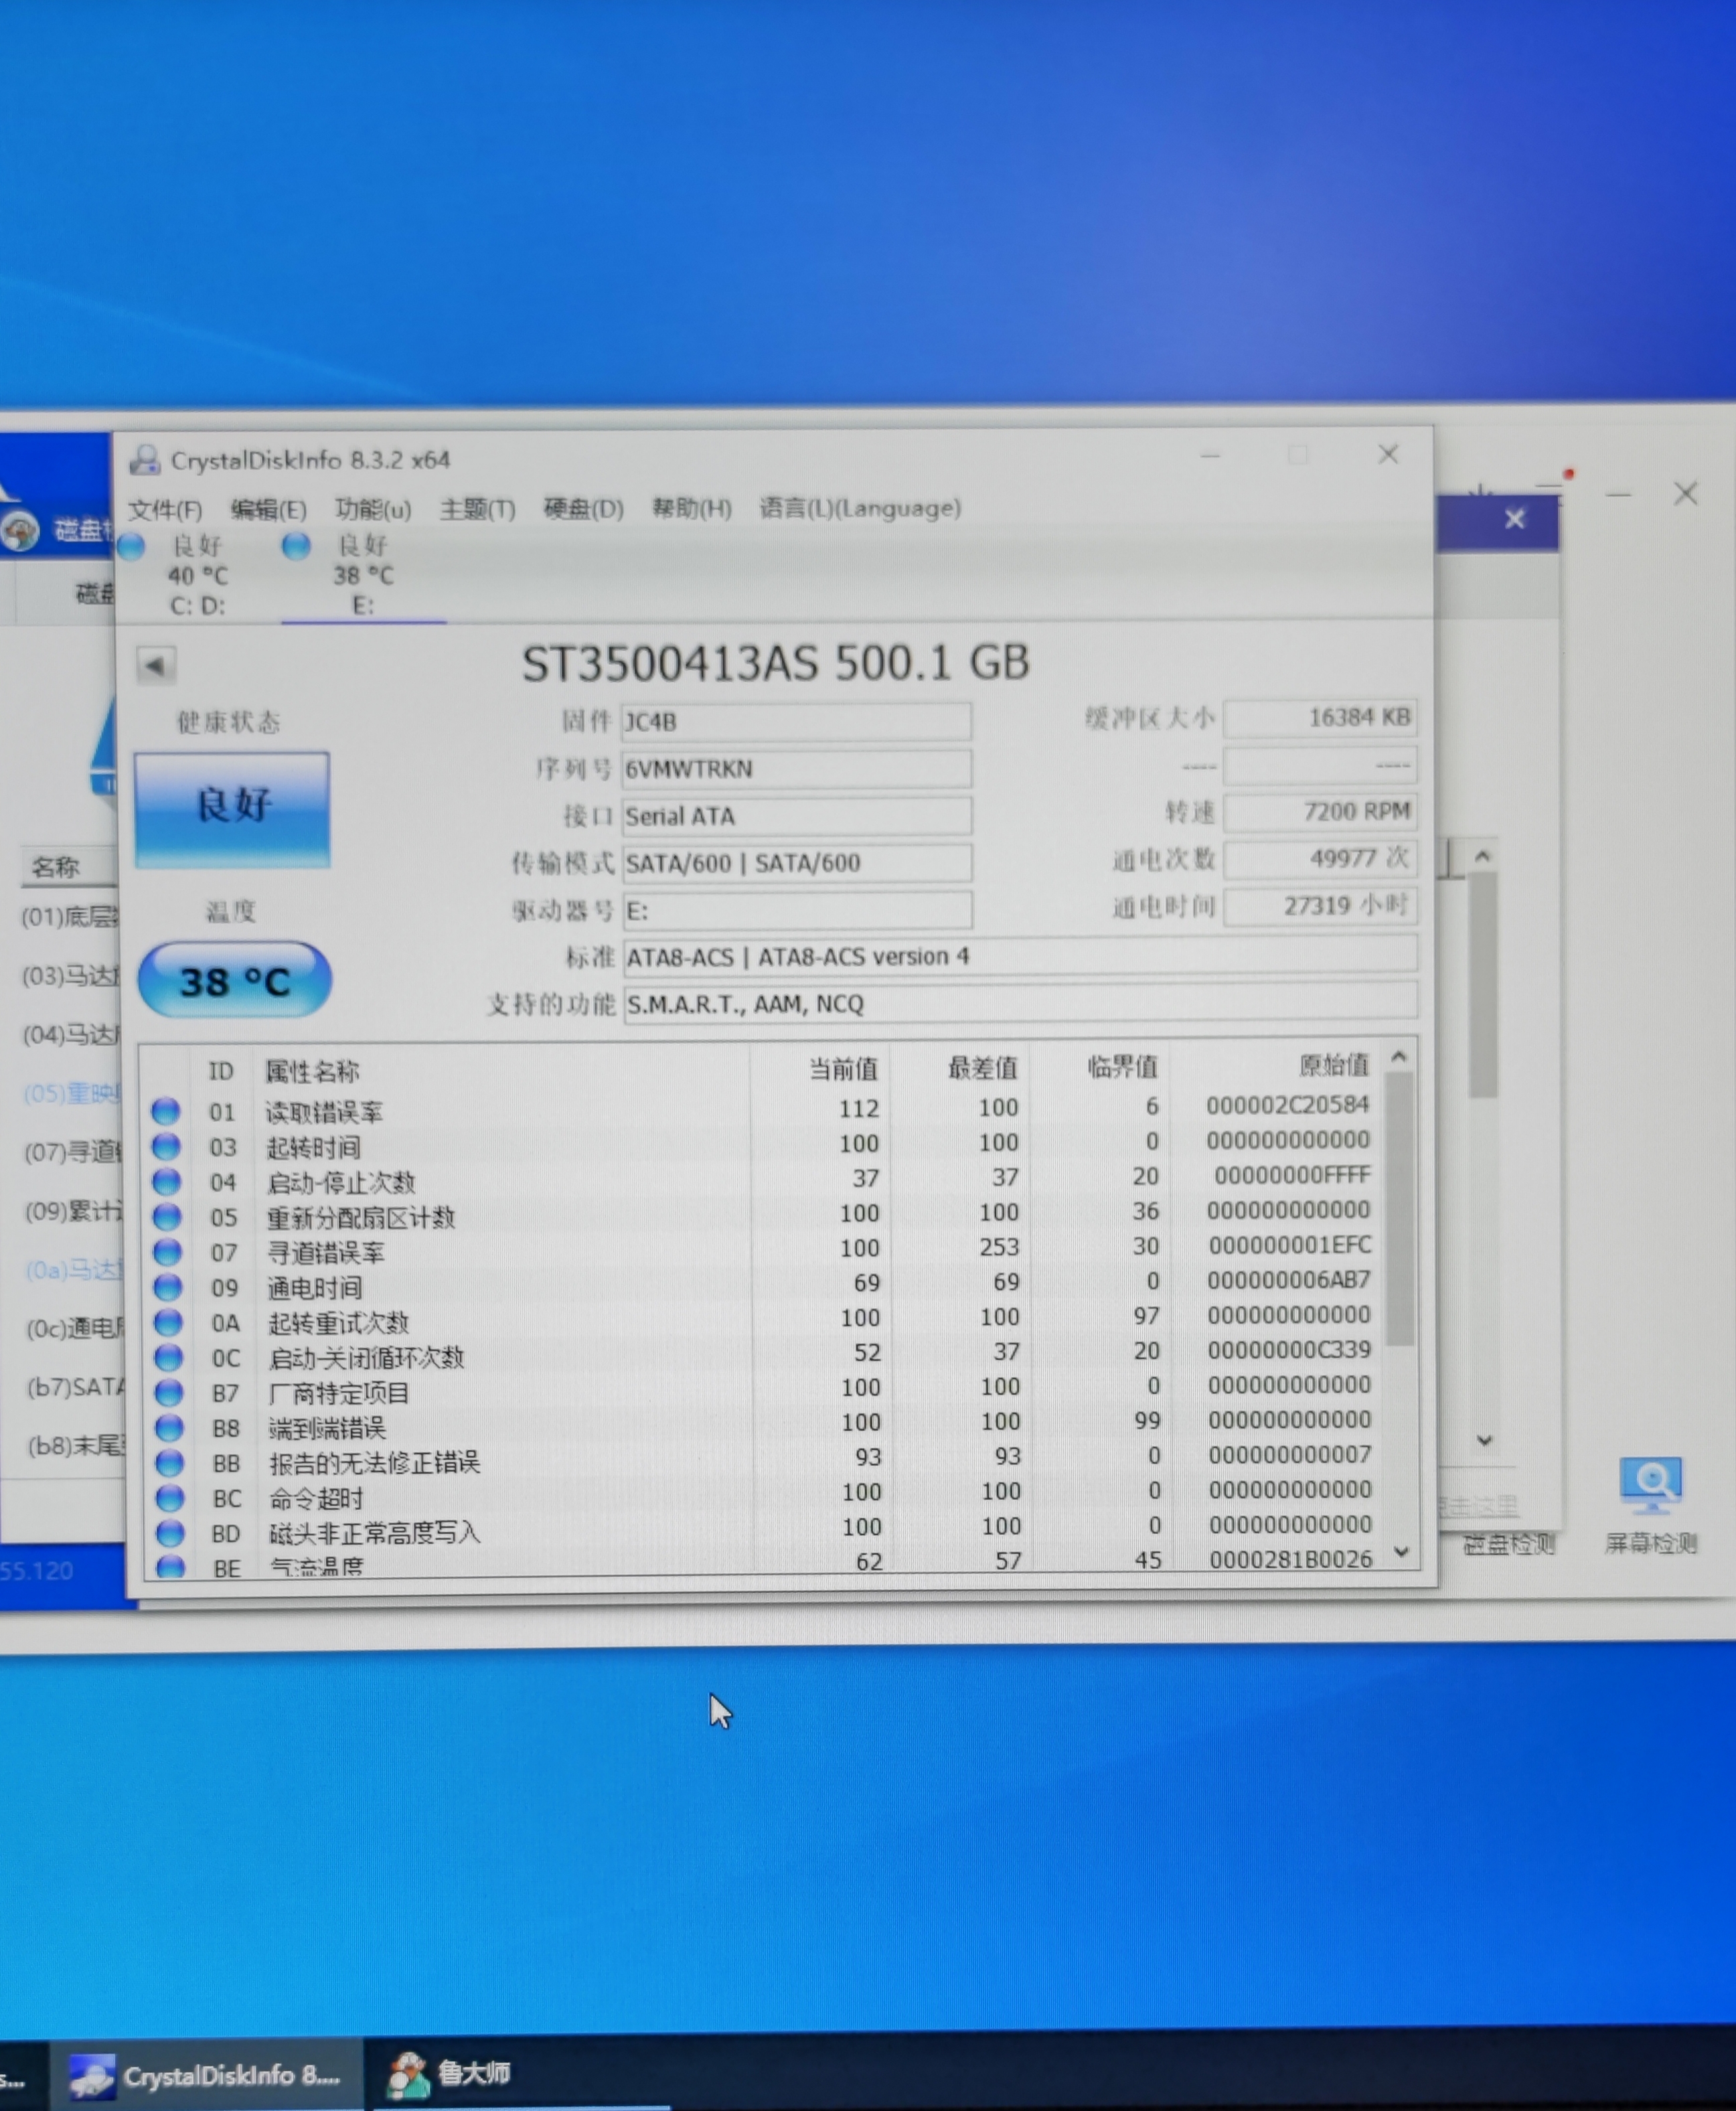The width and height of the screenshot is (1736, 2111).
Task: Click the raw value 000000006AB7
Action: point(1289,1280)
